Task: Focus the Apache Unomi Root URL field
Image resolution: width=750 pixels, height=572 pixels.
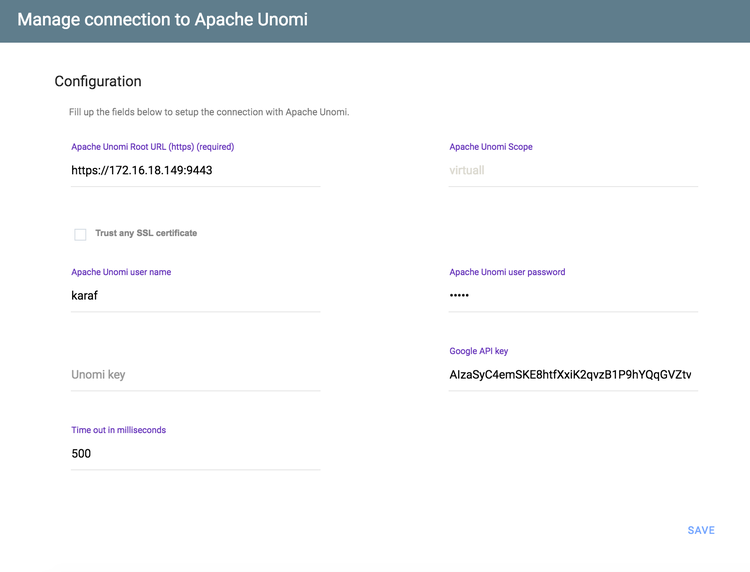Action: [x=196, y=171]
